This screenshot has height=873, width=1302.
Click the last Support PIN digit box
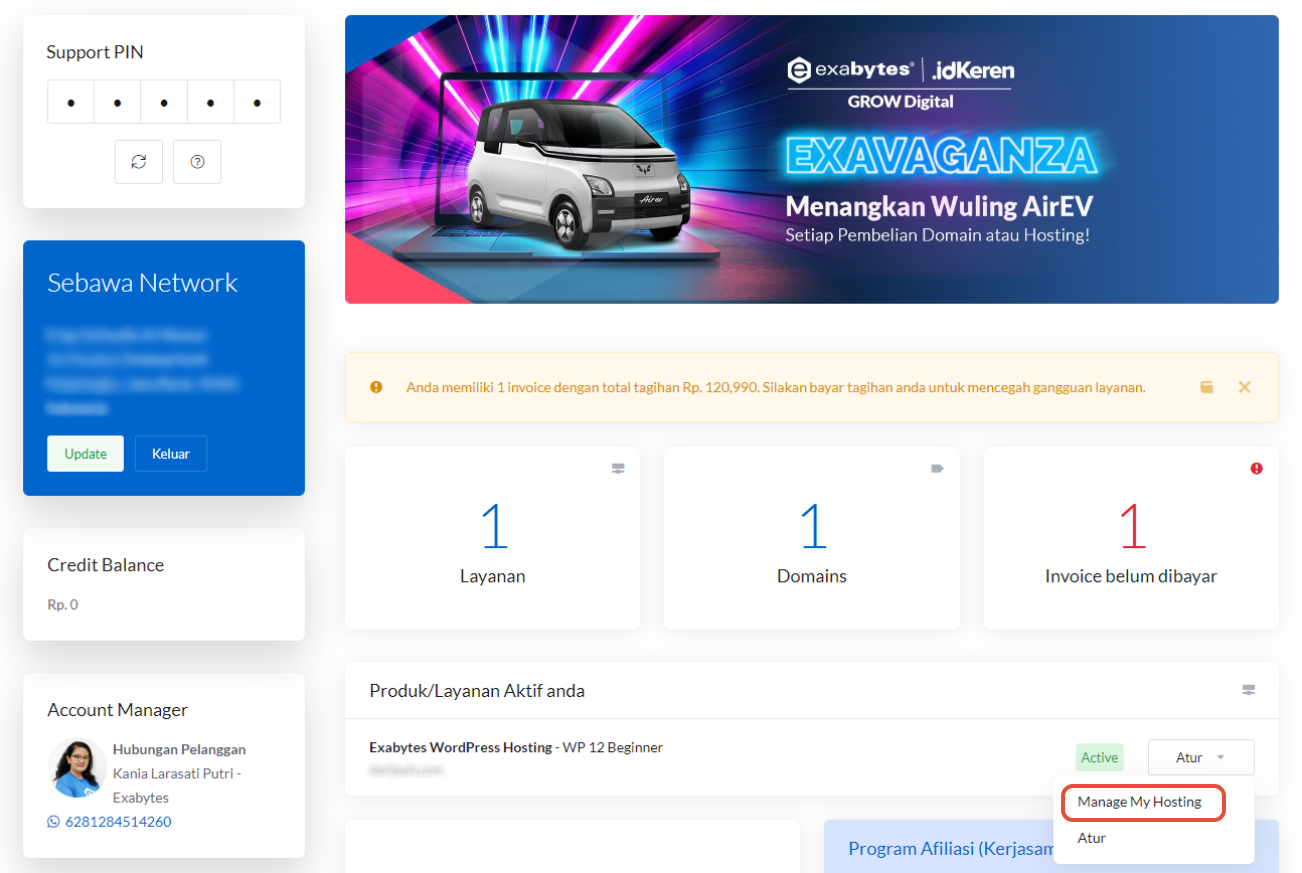[257, 102]
